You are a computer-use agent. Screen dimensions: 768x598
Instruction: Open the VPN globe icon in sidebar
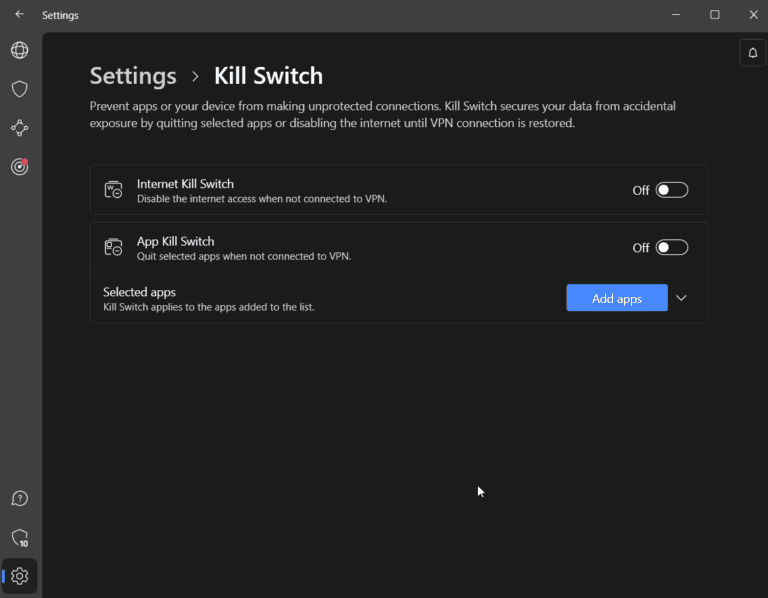click(x=19, y=50)
